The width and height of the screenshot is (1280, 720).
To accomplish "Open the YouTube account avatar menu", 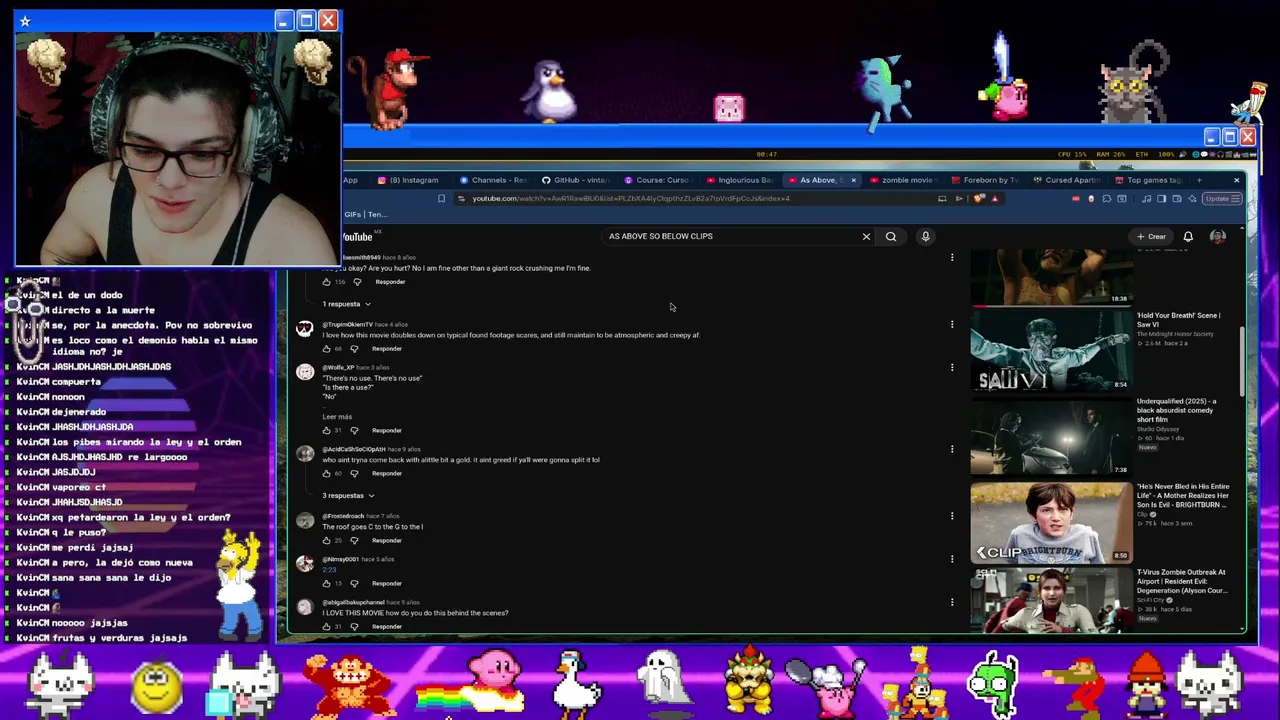I will point(1217,237).
